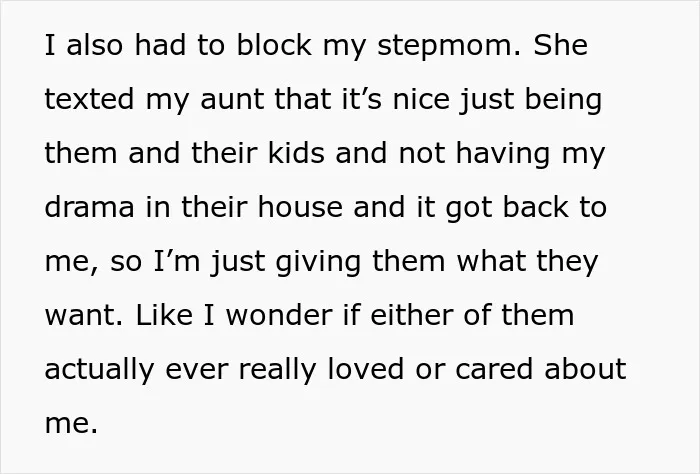The width and height of the screenshot is (700, 474).
Task: Click the final word "me." on last line
Action: coord(71,424)
